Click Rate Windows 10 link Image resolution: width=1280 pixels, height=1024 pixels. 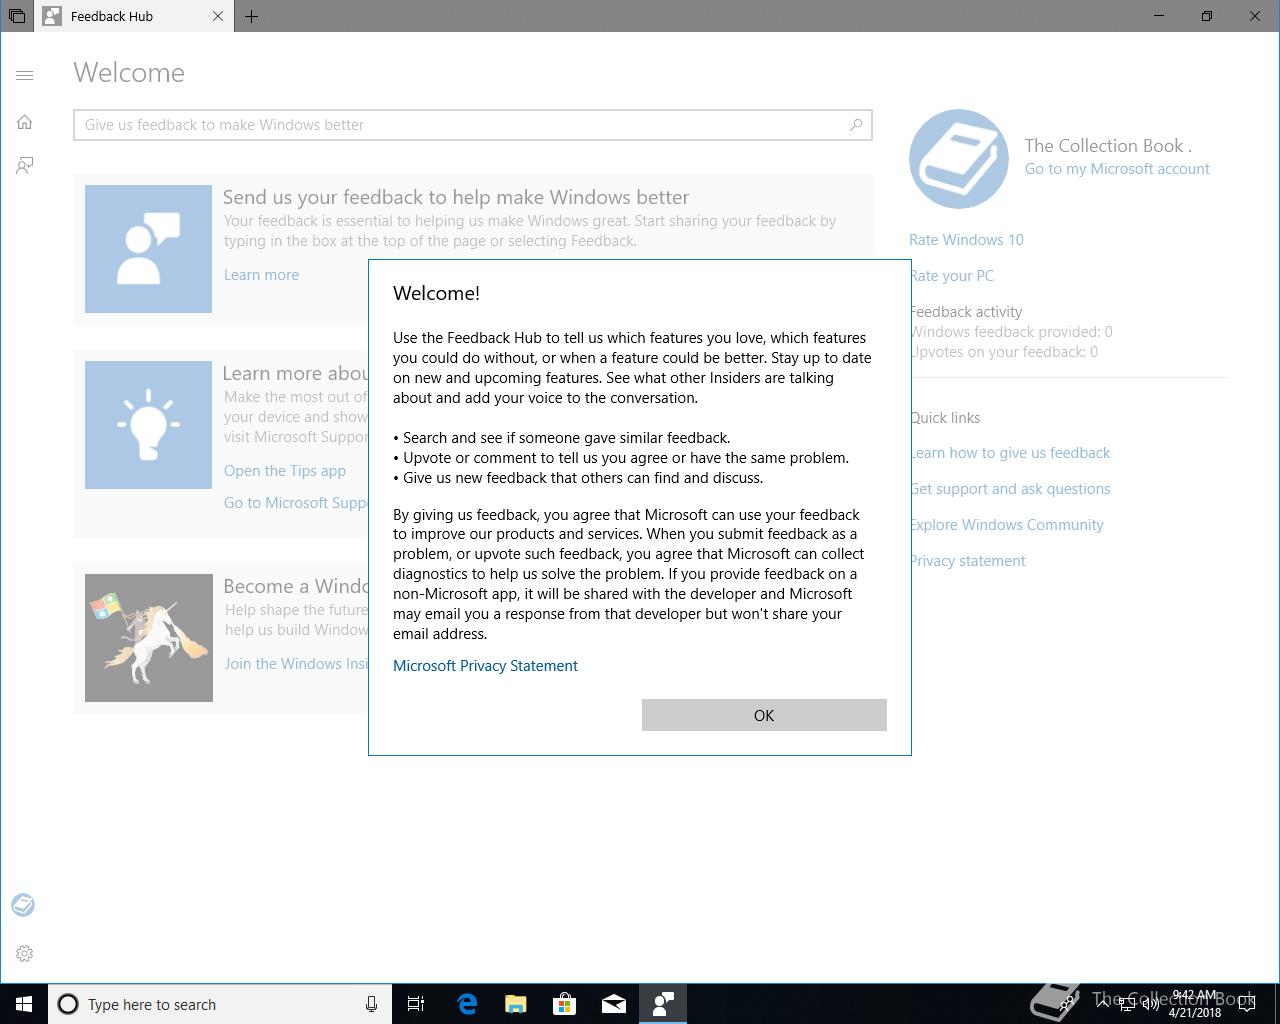(966, 240)
